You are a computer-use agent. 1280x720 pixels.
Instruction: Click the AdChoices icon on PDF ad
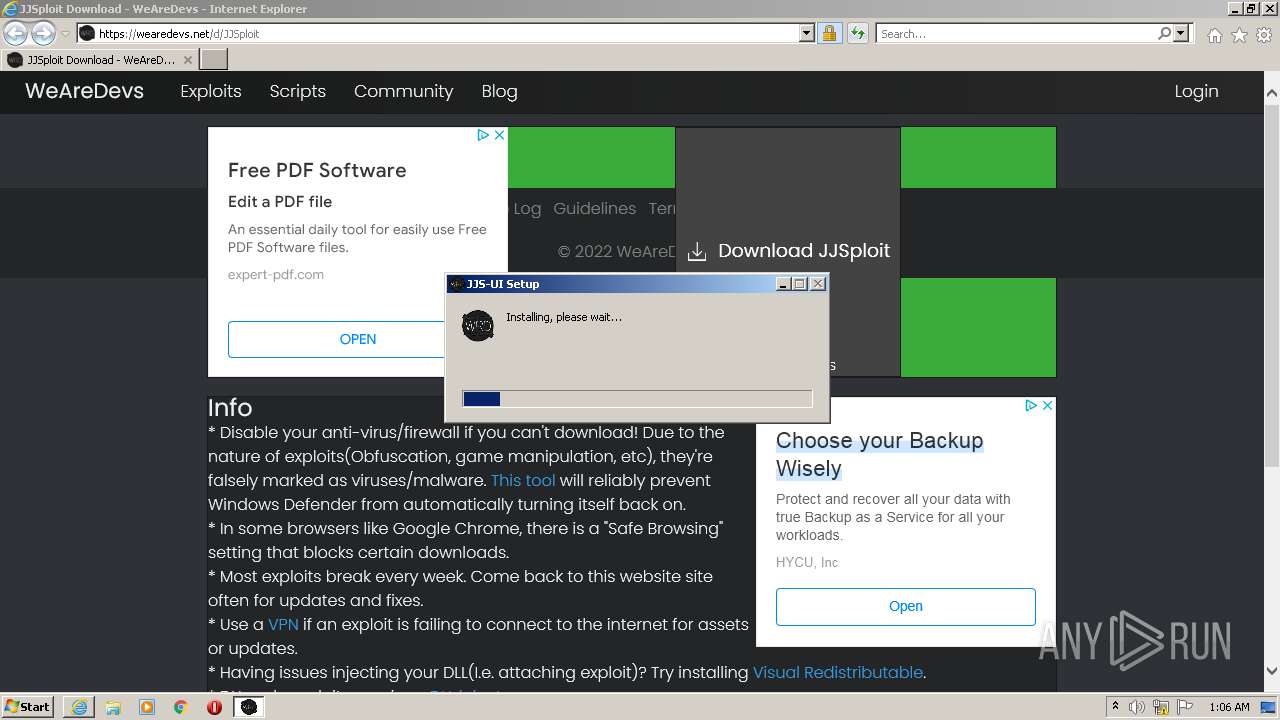click(x=483, y=135)
